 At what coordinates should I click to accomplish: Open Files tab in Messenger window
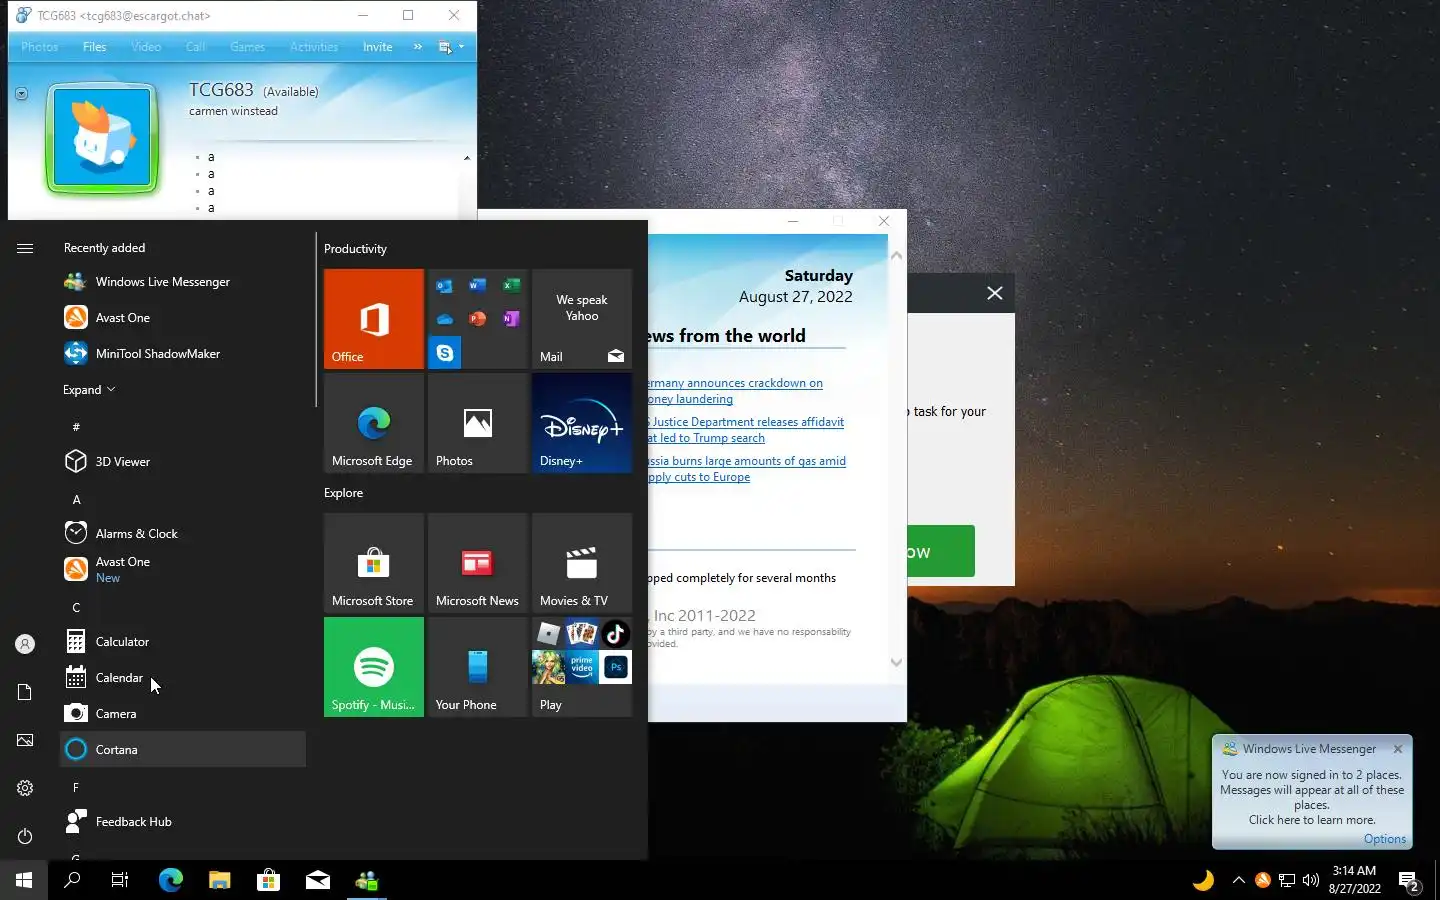94,47
